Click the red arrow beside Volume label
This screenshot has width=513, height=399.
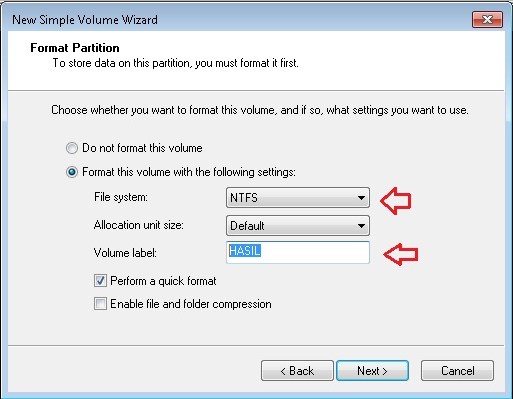(401, 254)
